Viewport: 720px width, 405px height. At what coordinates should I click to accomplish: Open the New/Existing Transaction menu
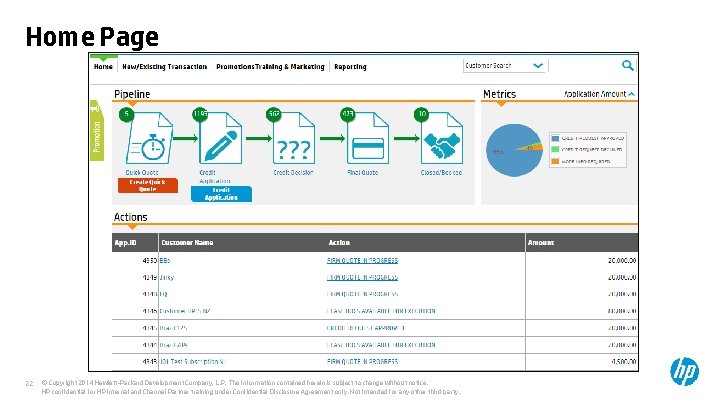(x=164, y=67)
